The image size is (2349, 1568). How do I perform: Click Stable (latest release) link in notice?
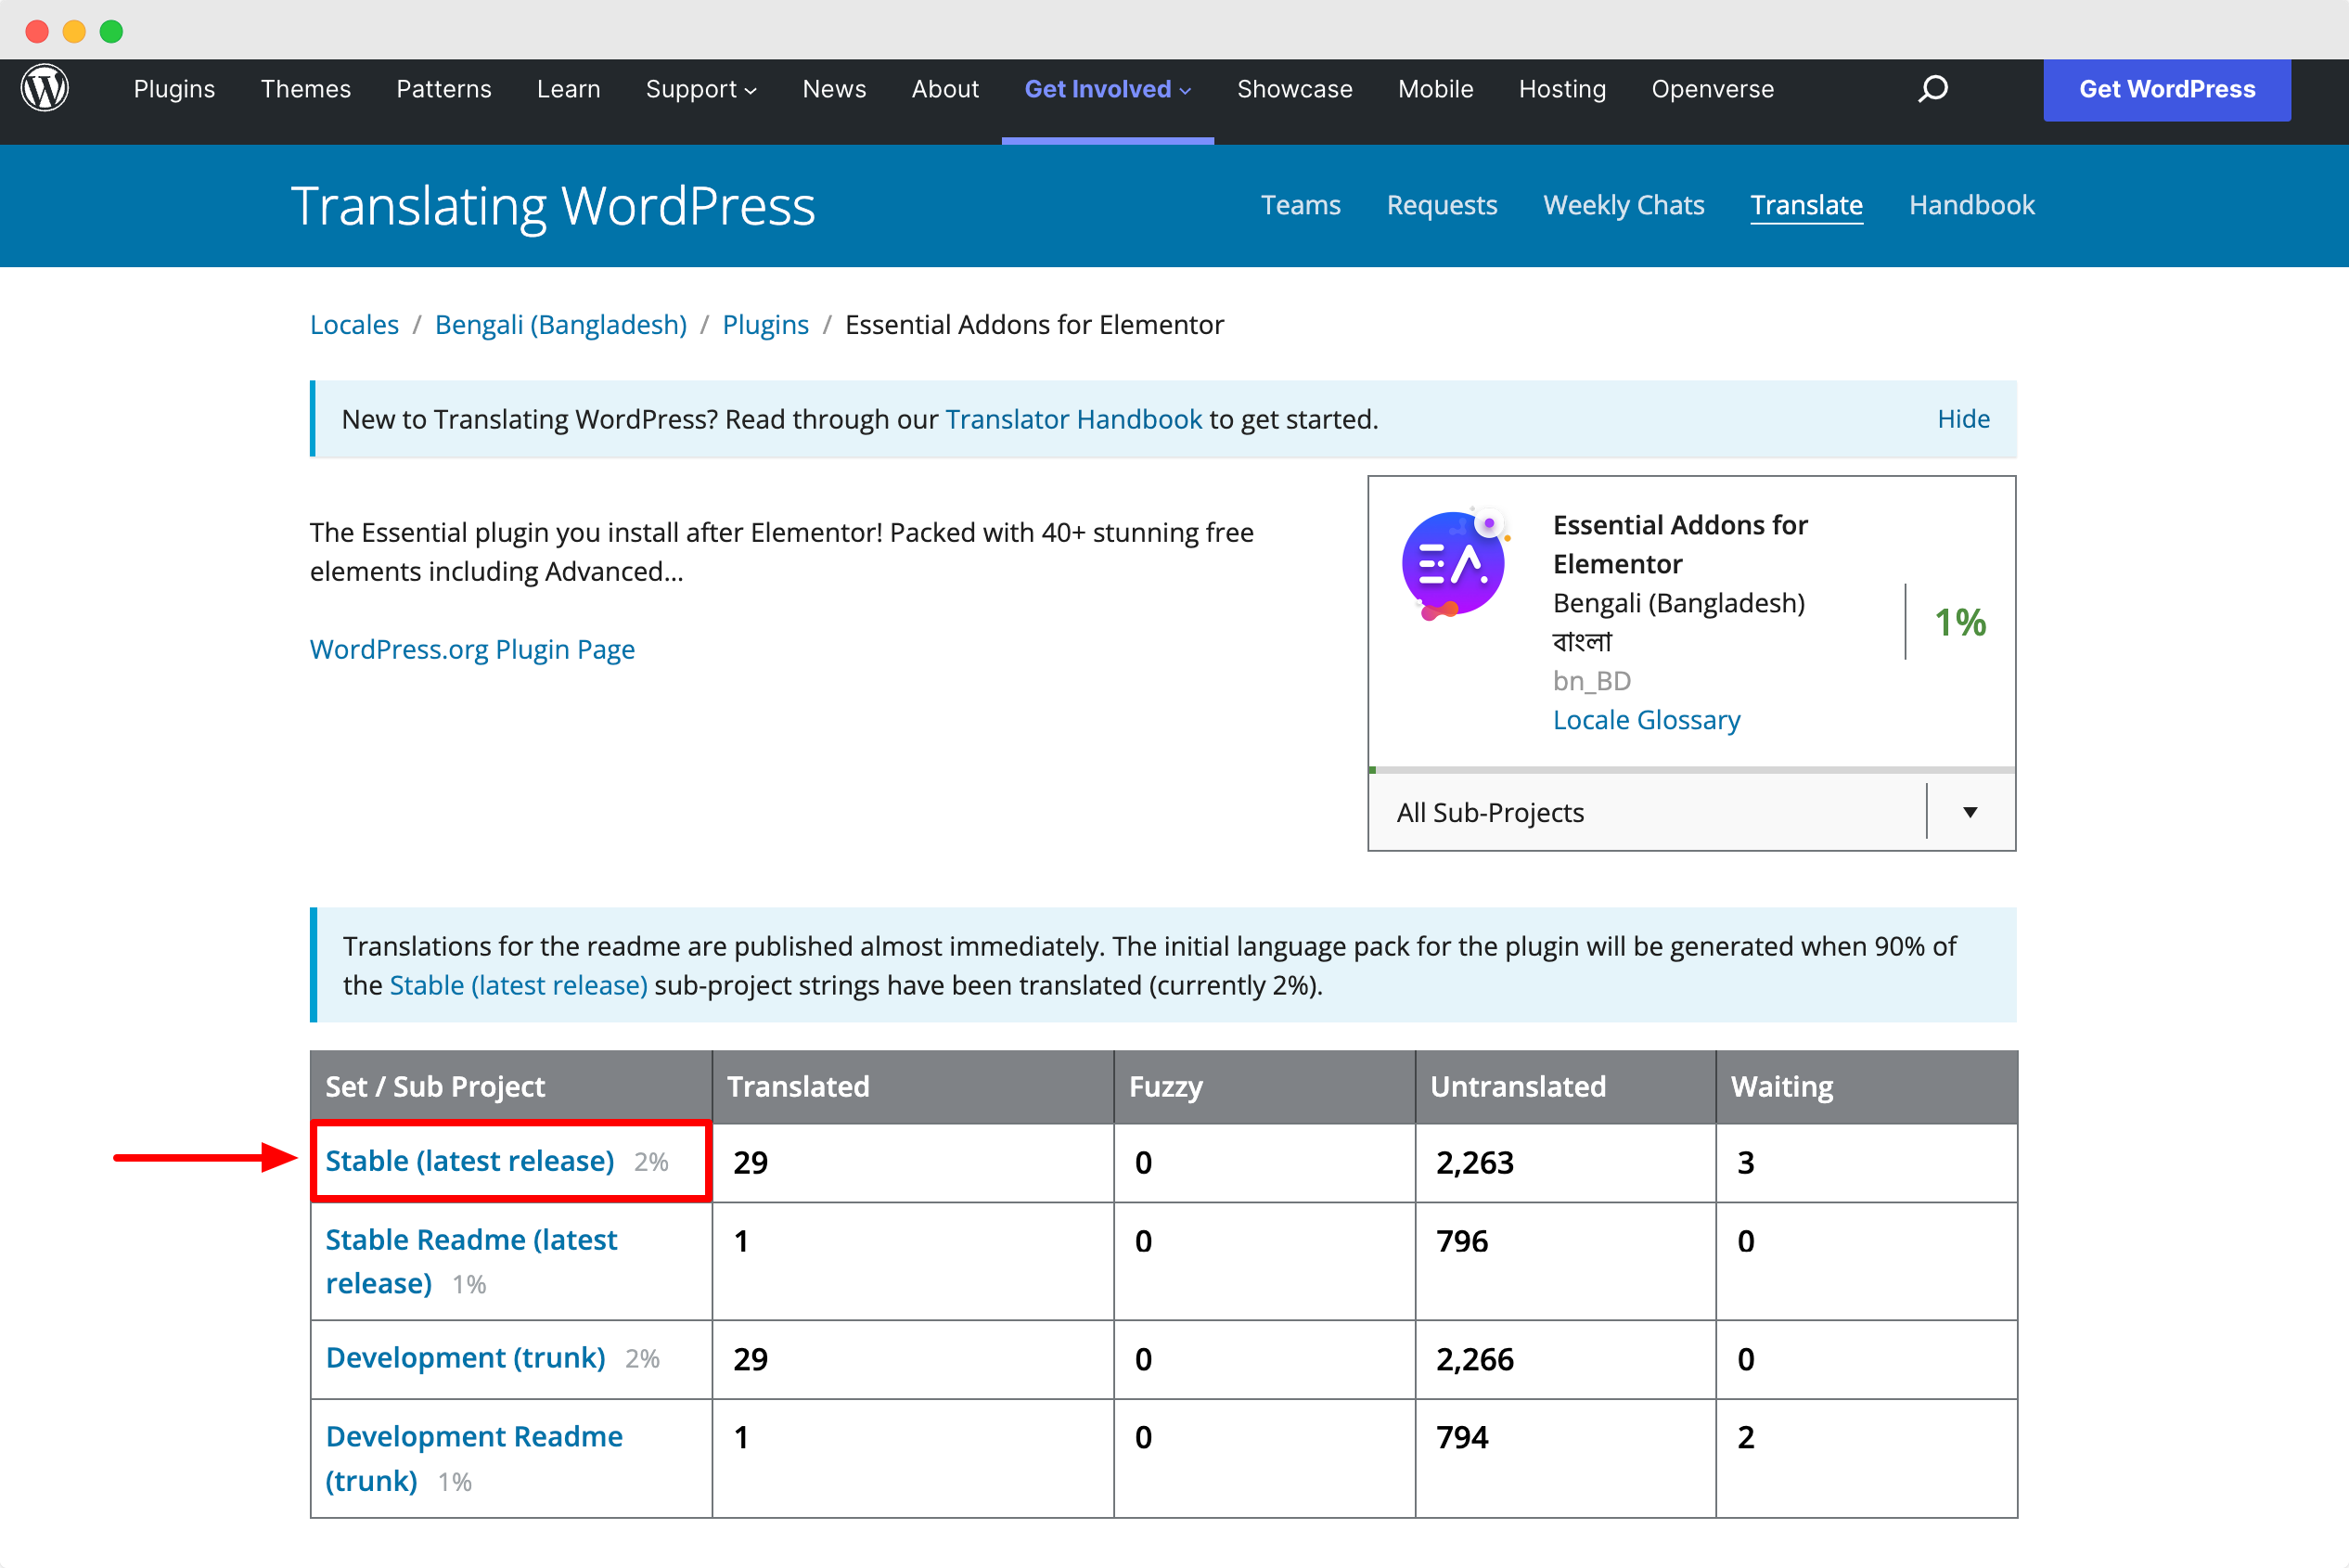point(518,985)
